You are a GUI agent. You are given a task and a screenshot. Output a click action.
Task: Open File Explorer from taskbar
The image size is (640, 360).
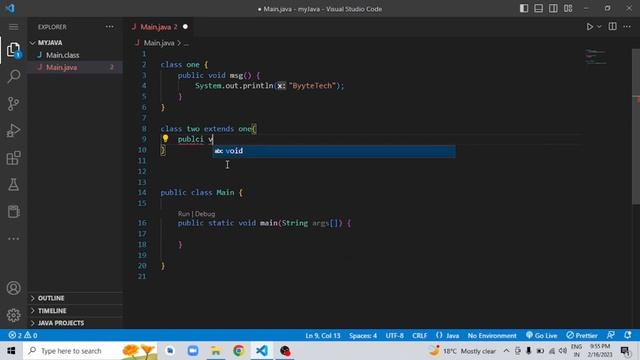click(216, 351)
